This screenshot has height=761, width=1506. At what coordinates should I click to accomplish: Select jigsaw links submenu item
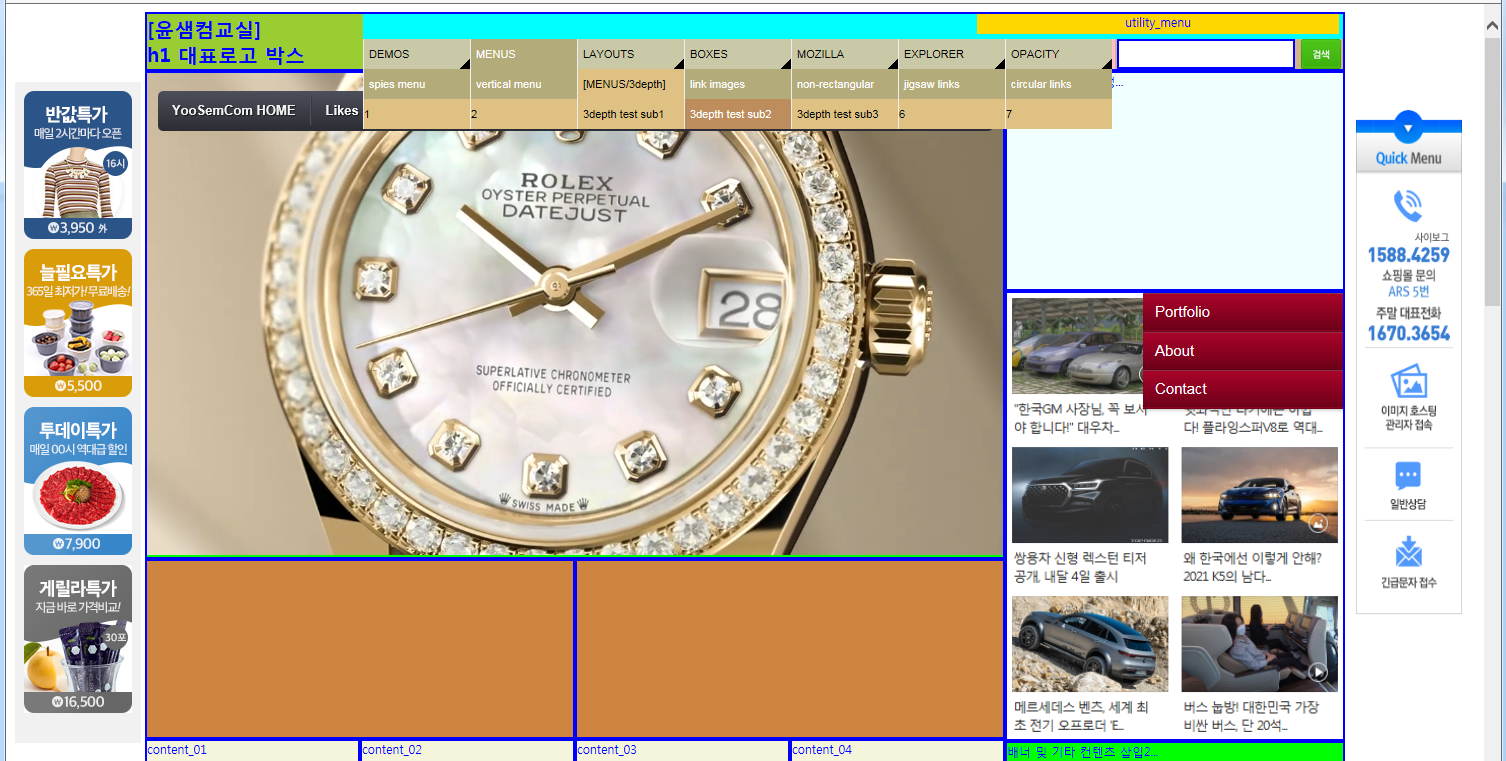[952, 84]
